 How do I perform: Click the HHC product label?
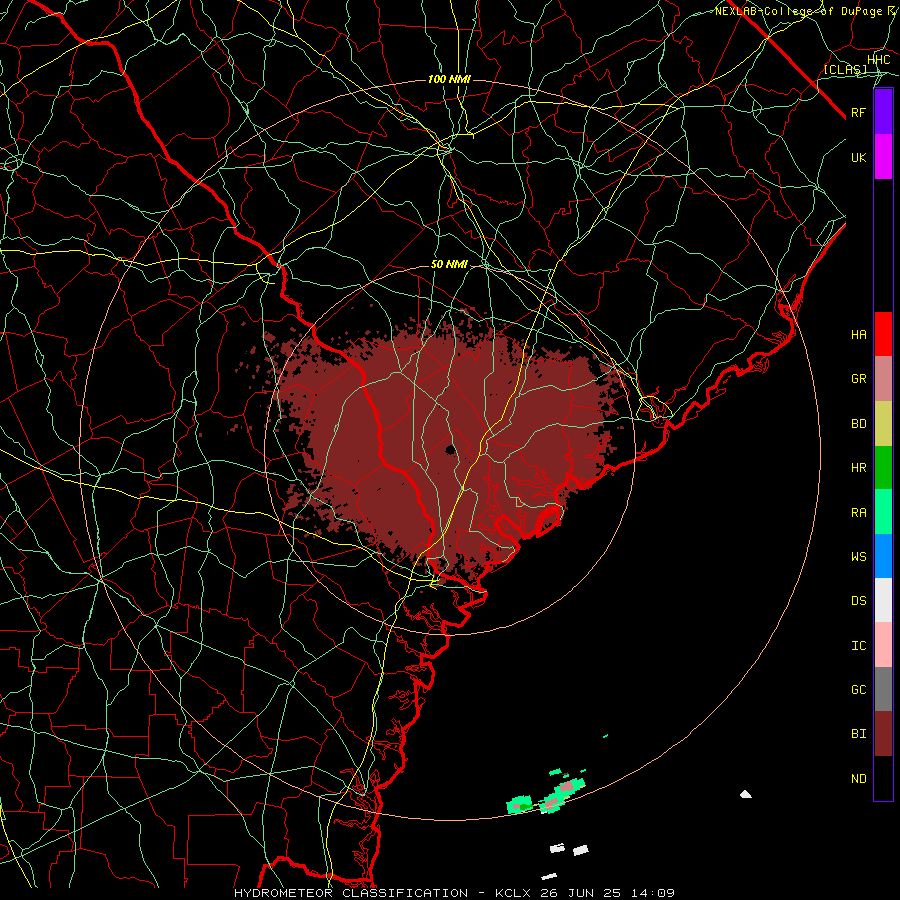(x=879, y=60)
